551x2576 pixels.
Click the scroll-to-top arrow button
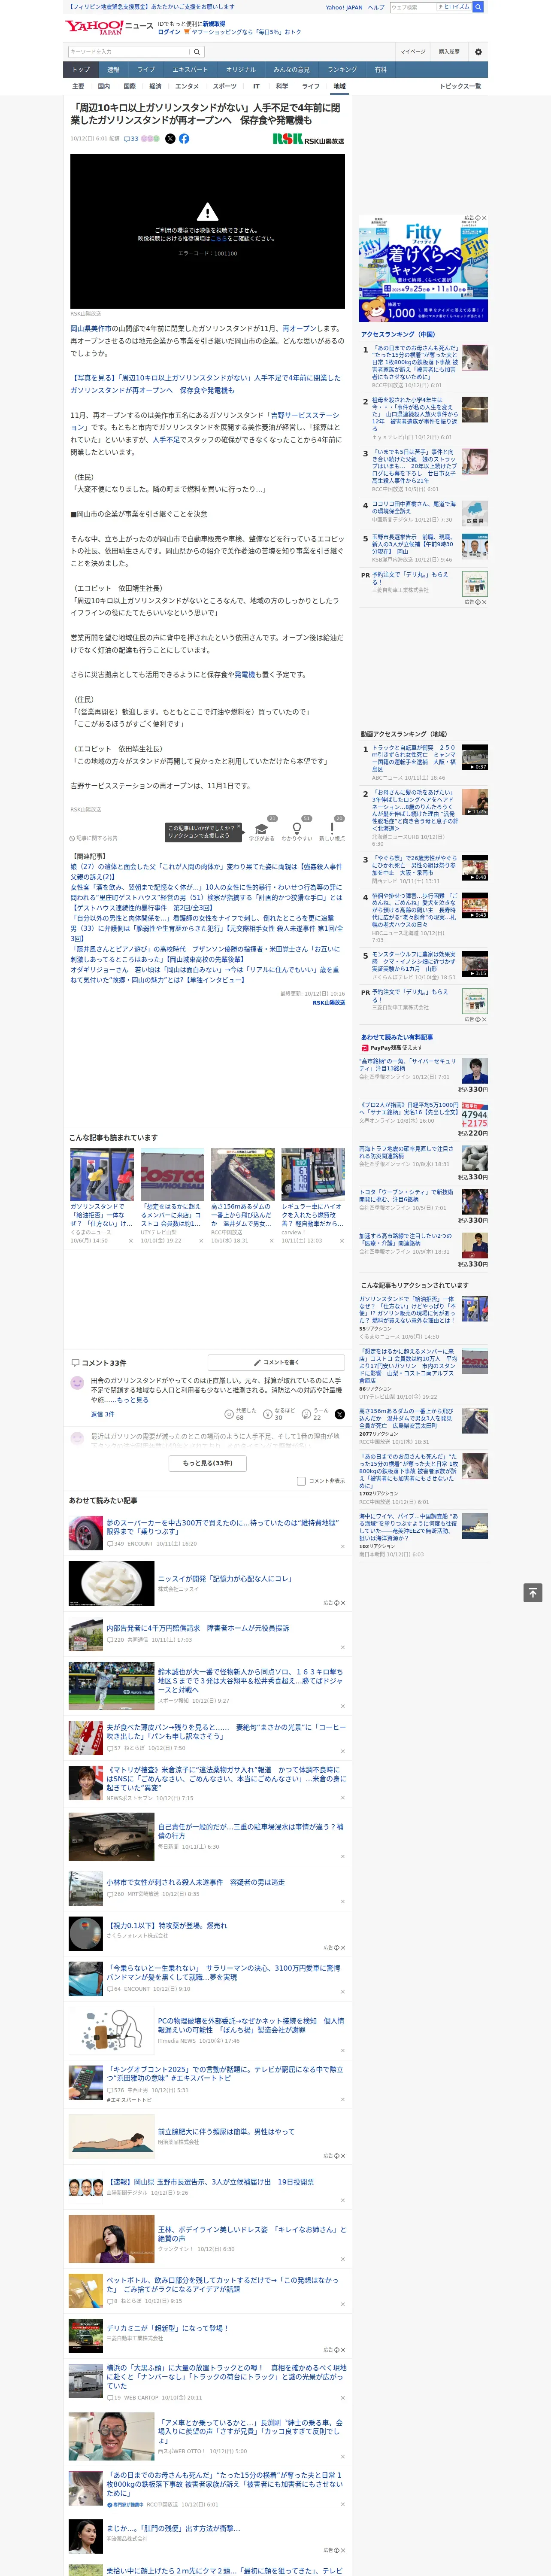[x=533, y=1593]
